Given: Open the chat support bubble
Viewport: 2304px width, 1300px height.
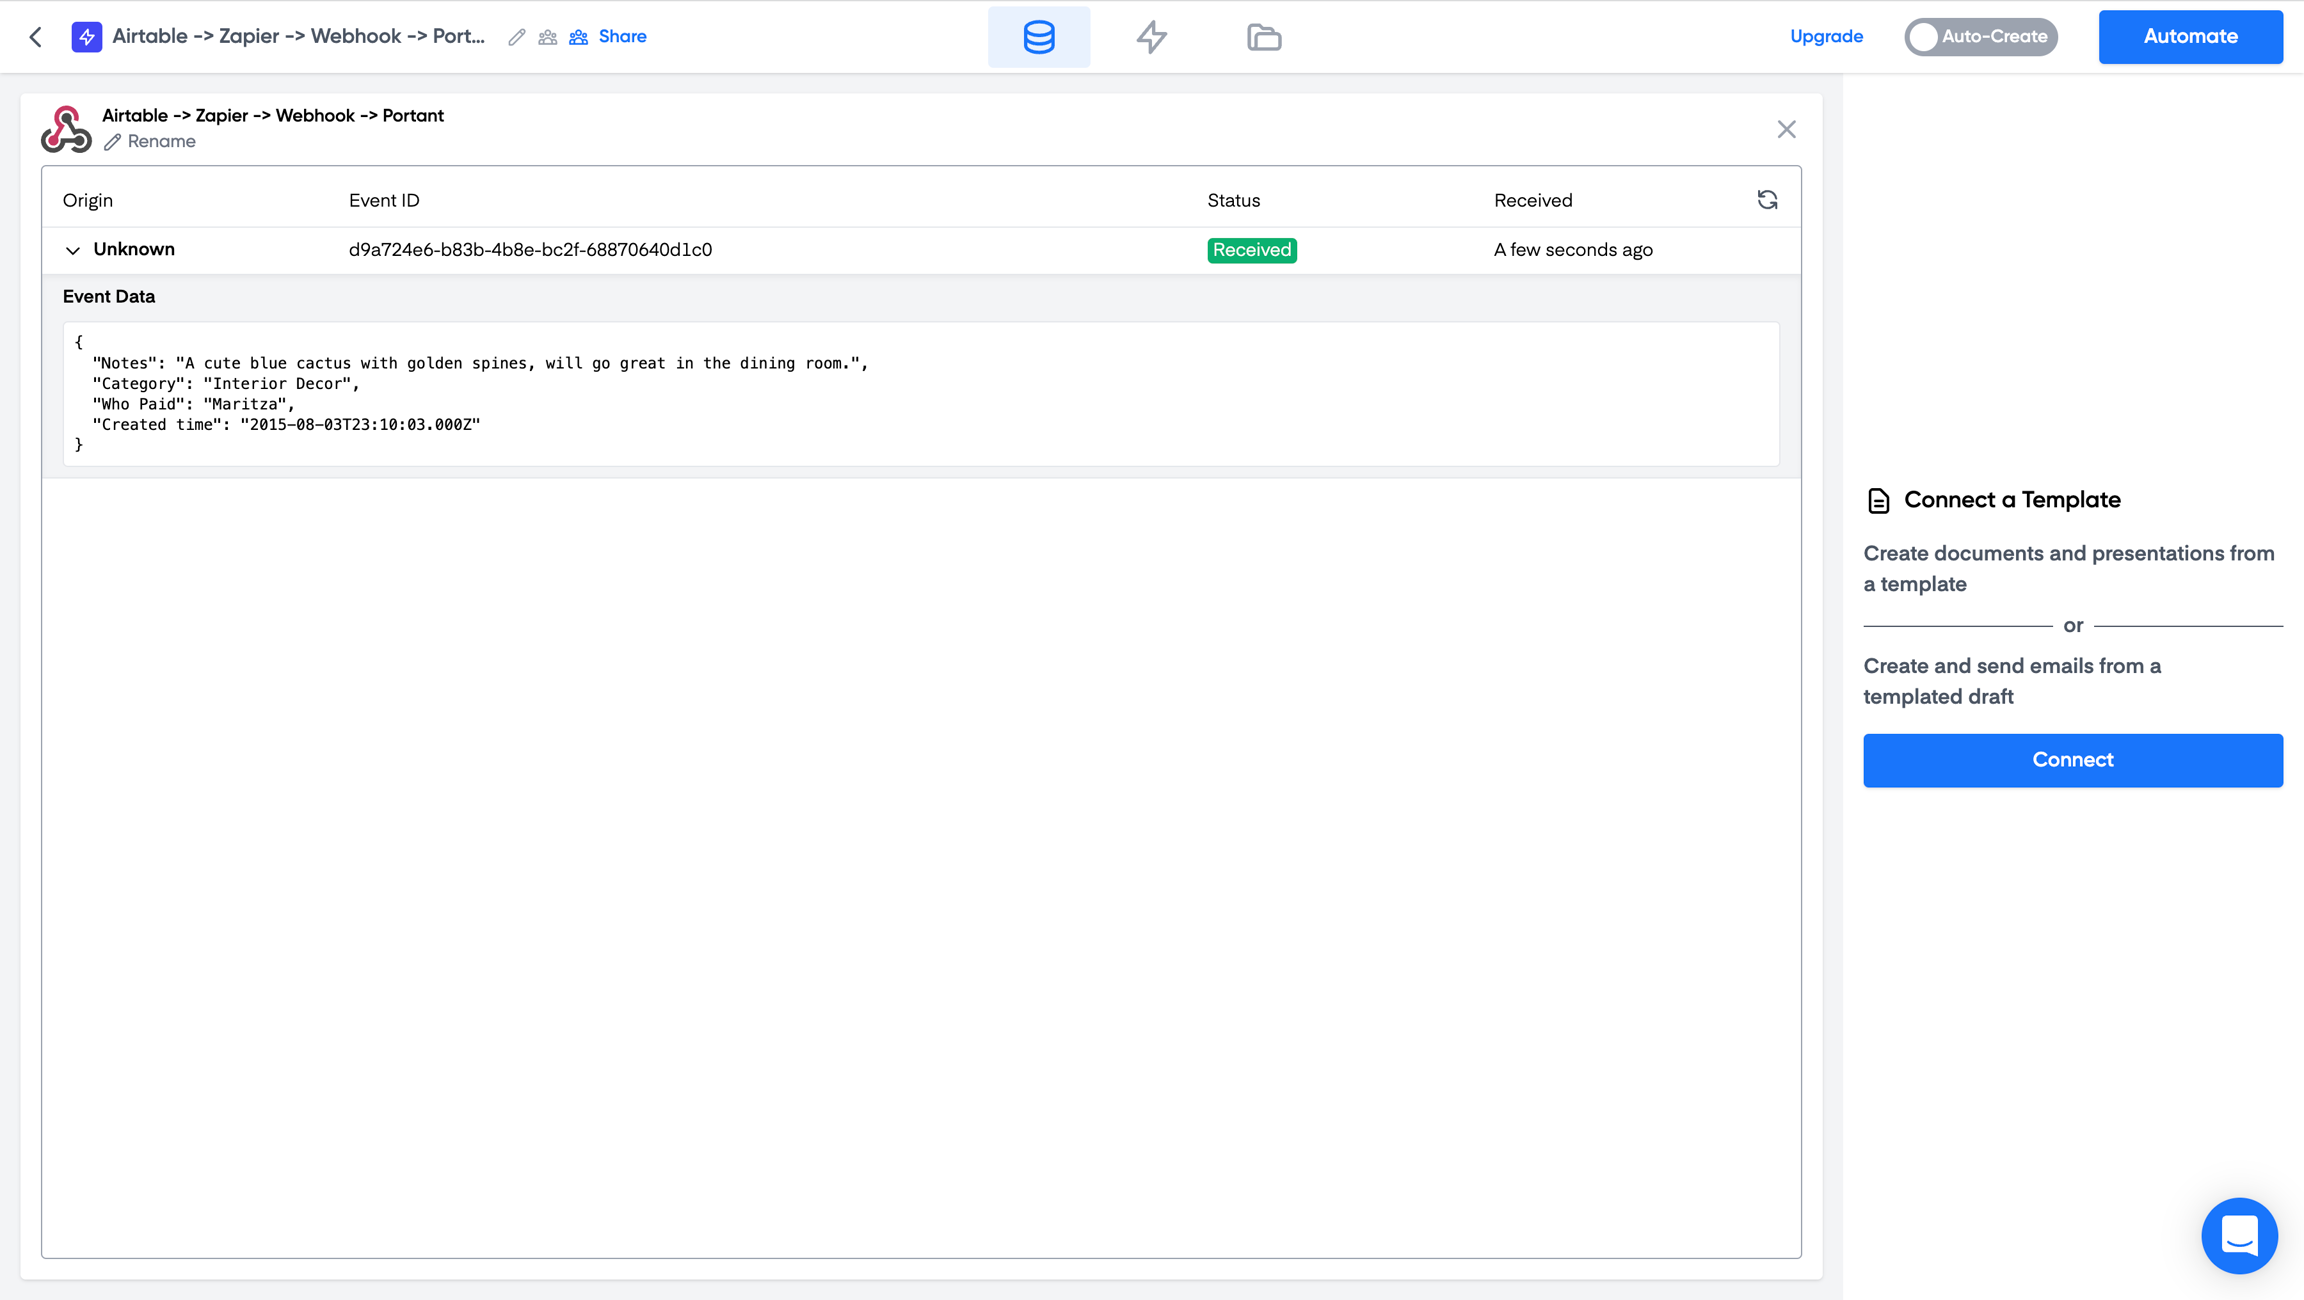Looking at the screenshot, I should [2239, 1235].
